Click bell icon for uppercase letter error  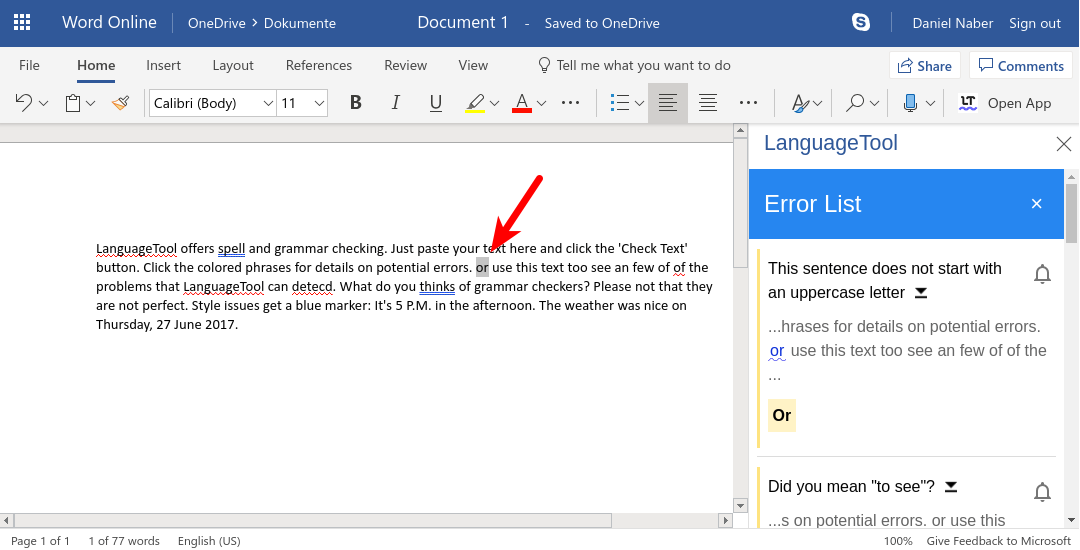(1042, 274)
